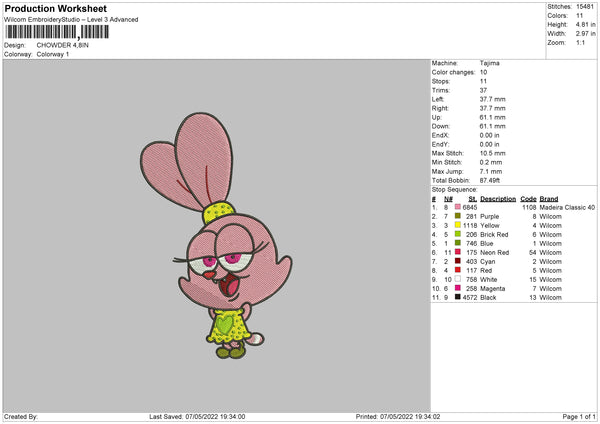Select the White color swatch in row 9
The height and width of the screenshot is (424, 600).
tap(457, 279)
